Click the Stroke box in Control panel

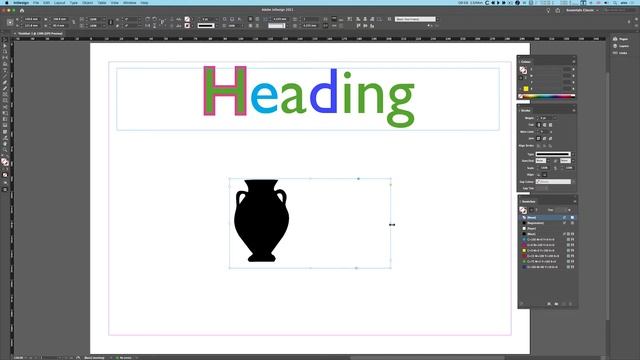187,26
